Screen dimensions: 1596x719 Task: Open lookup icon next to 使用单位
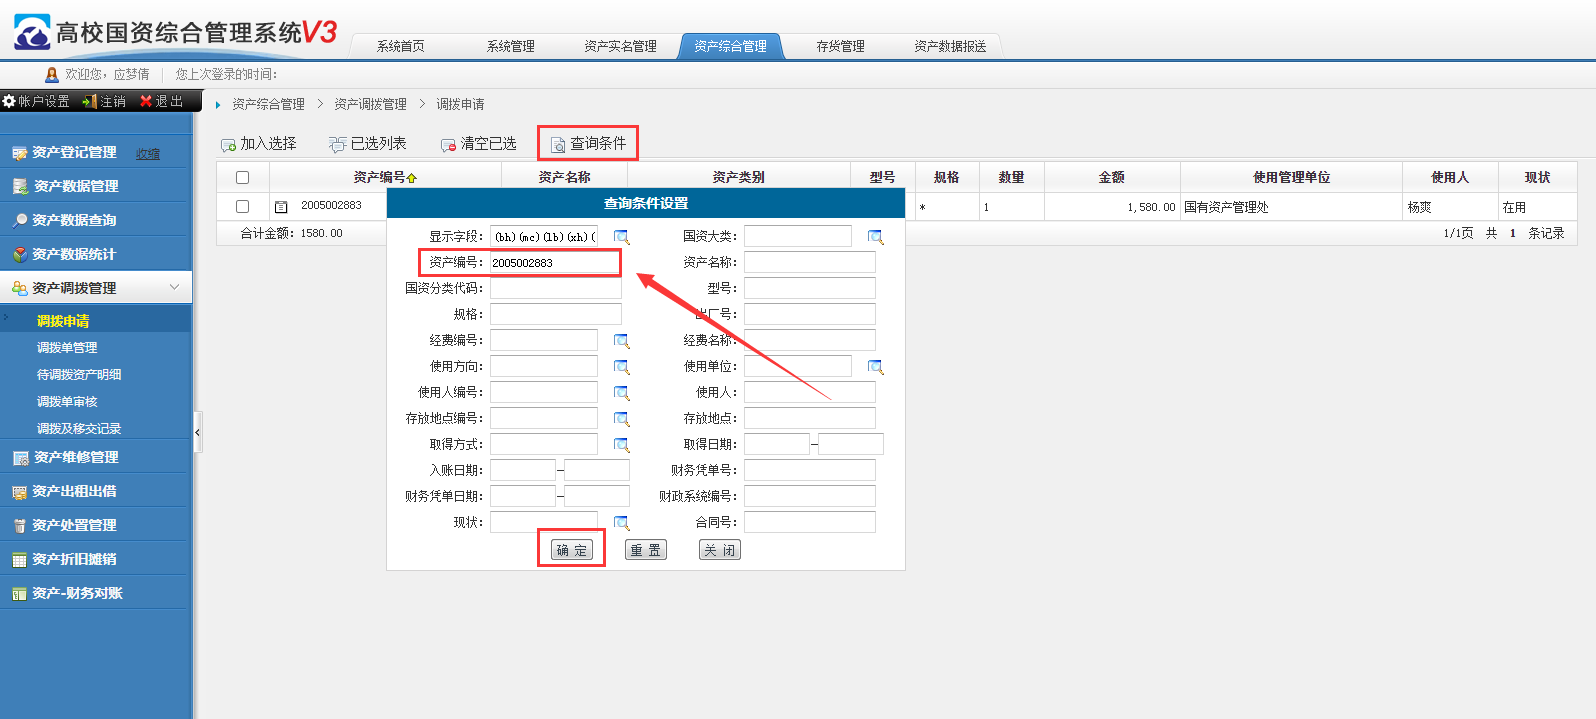click(x=875, y=367)
